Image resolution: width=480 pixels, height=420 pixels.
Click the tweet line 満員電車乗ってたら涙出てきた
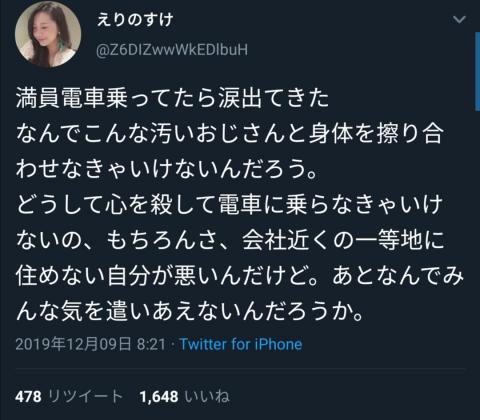[x=172, y=99]
